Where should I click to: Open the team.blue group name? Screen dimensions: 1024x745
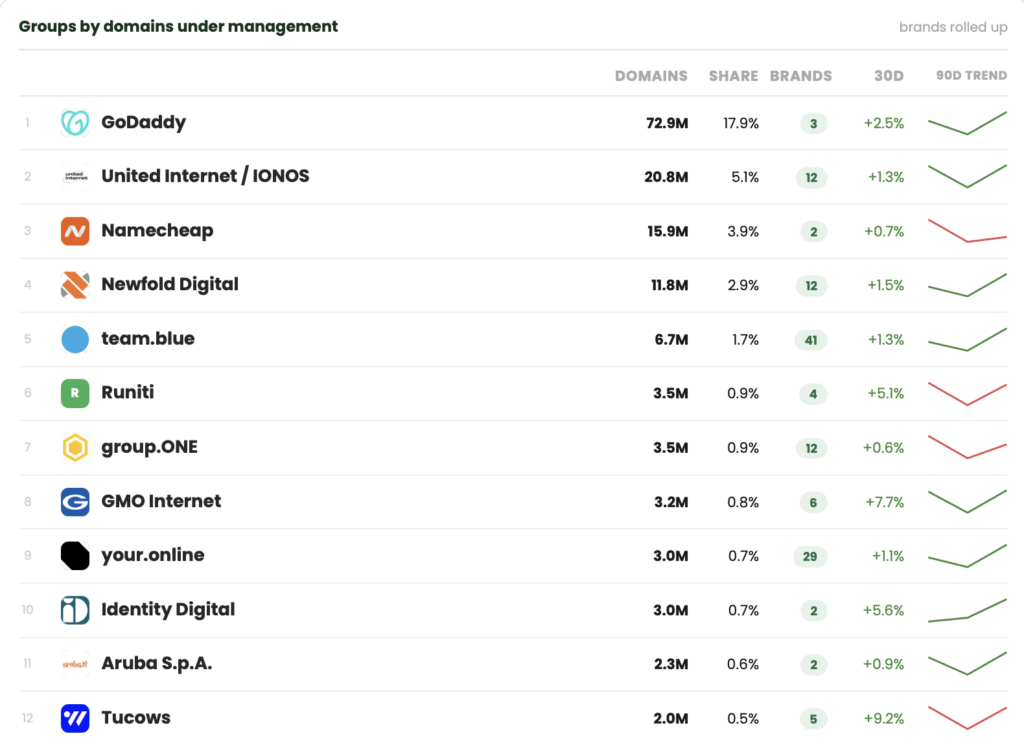click(148, 339)
